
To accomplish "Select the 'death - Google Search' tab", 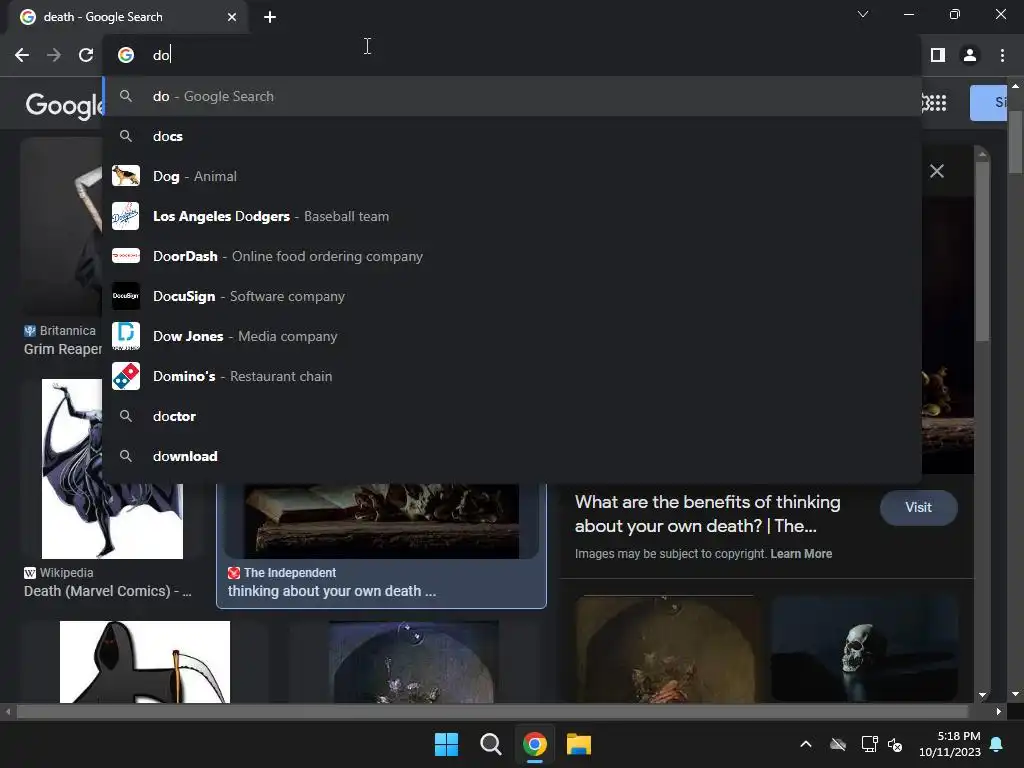I will pos(127,17).
